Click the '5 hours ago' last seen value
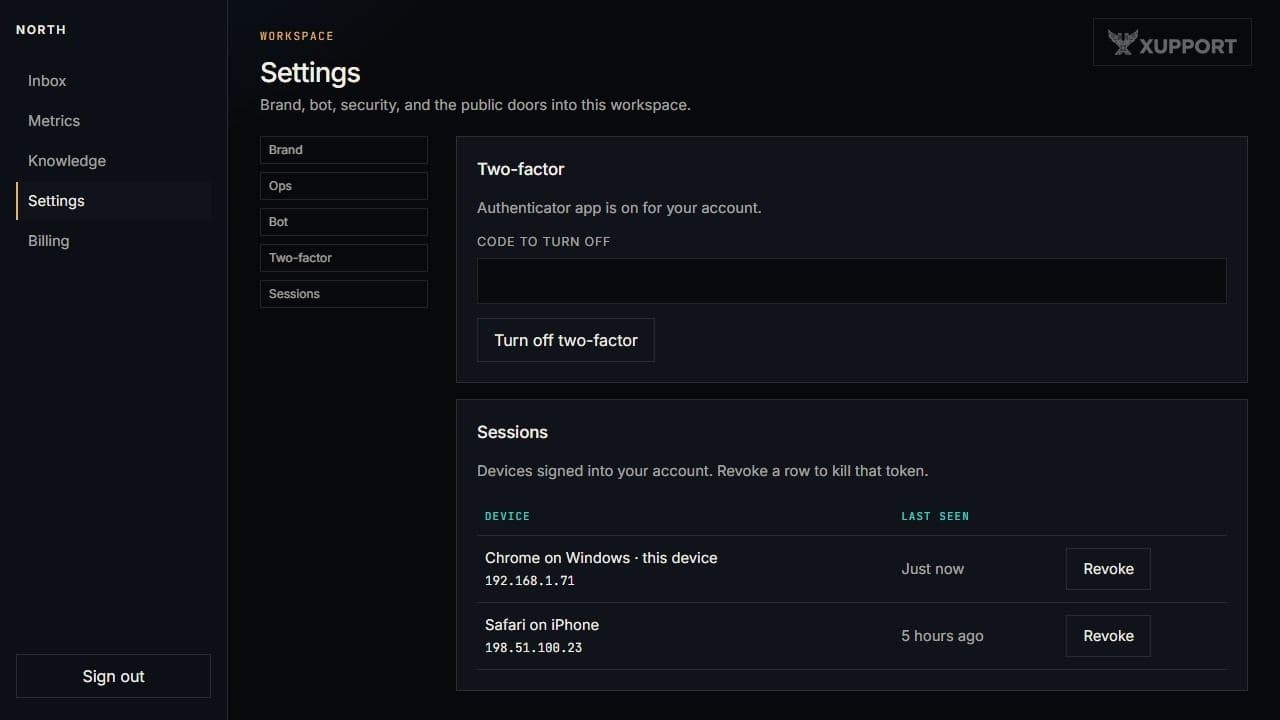 point(942,636)
